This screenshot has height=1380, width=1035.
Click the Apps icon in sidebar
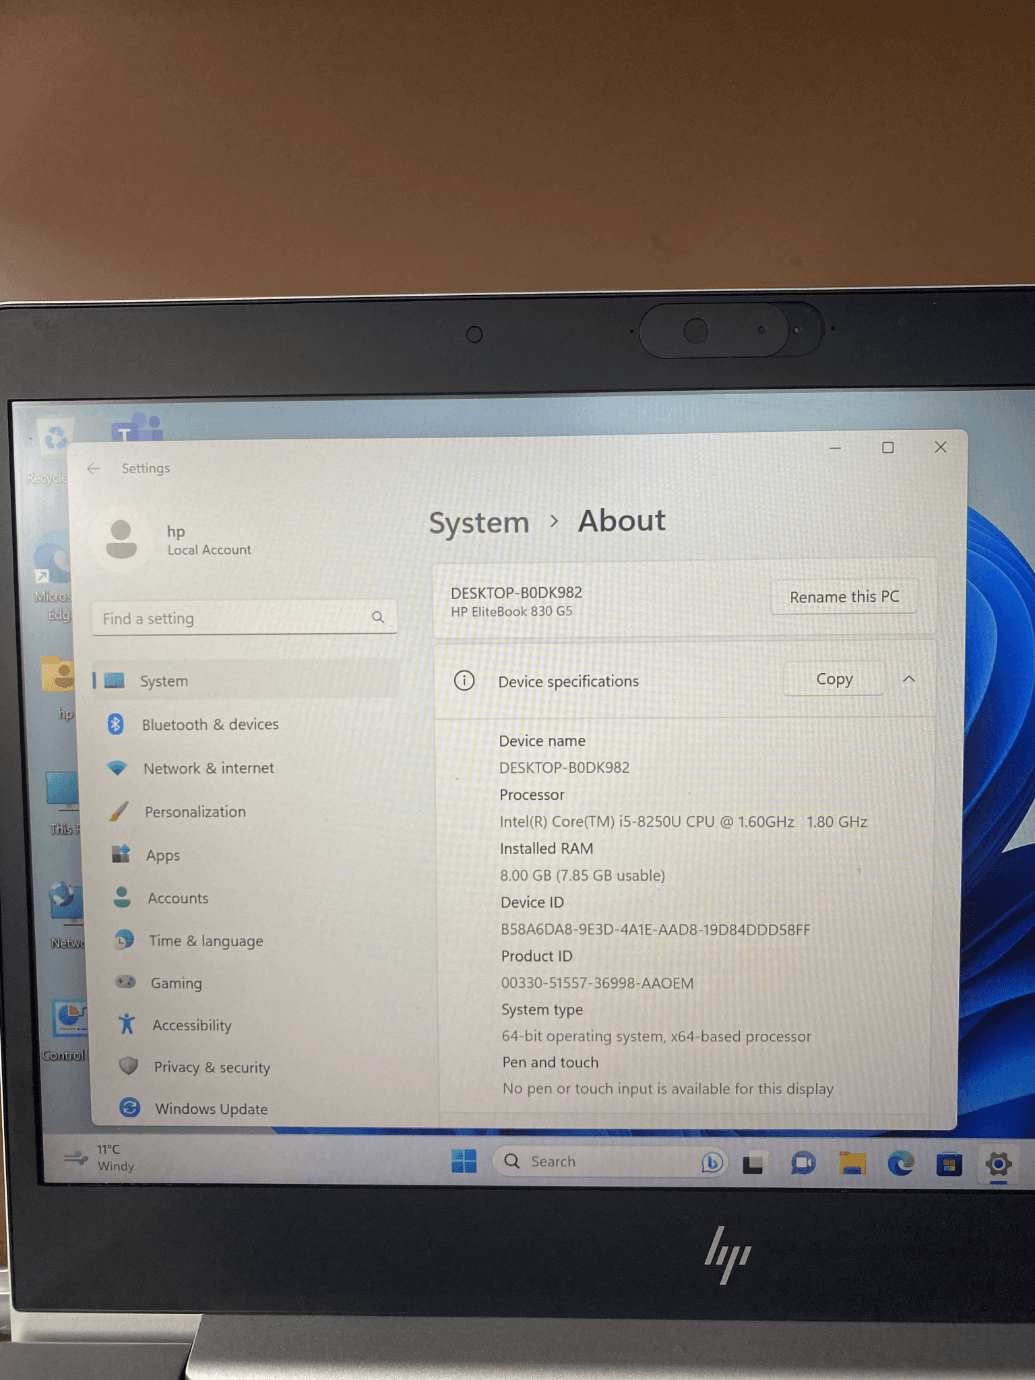click(x=121, y=854)
